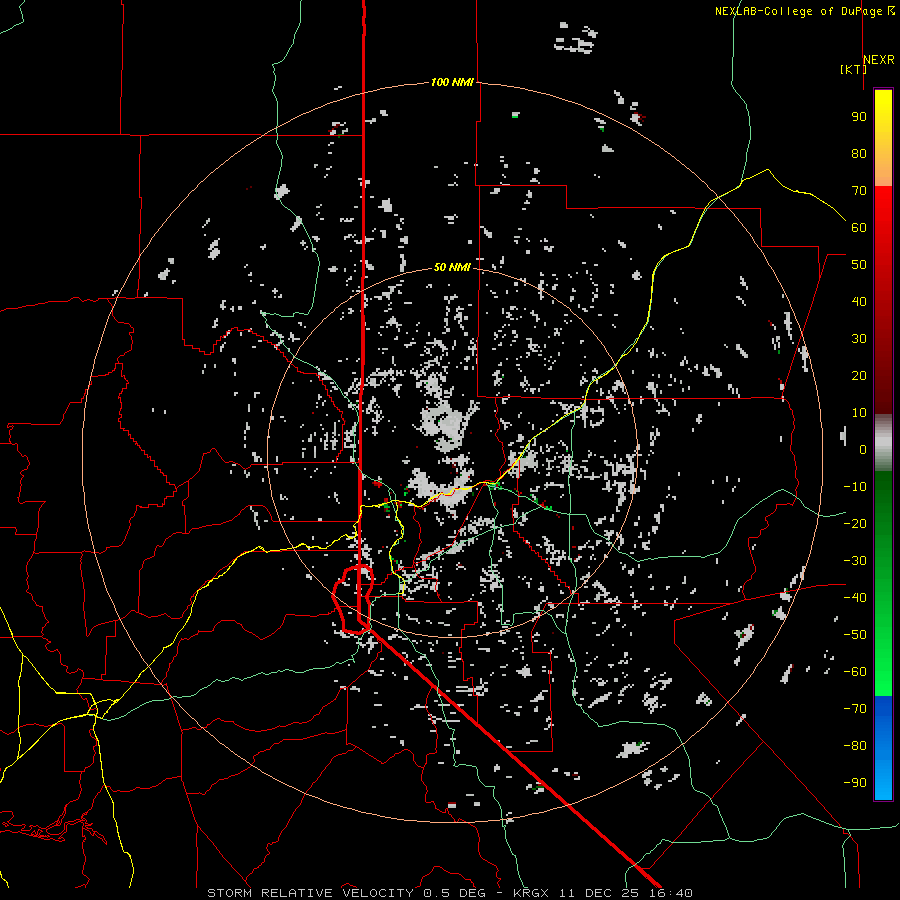Click the 70 value on the velocity scale

pyautogui.click(x=859, y=191)
